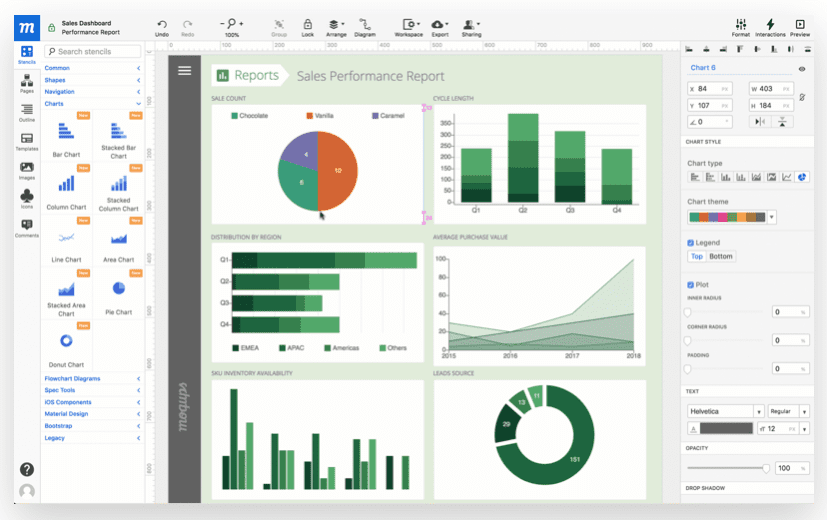
Task: Expand the Material Design category
Action: pos(92,414)
